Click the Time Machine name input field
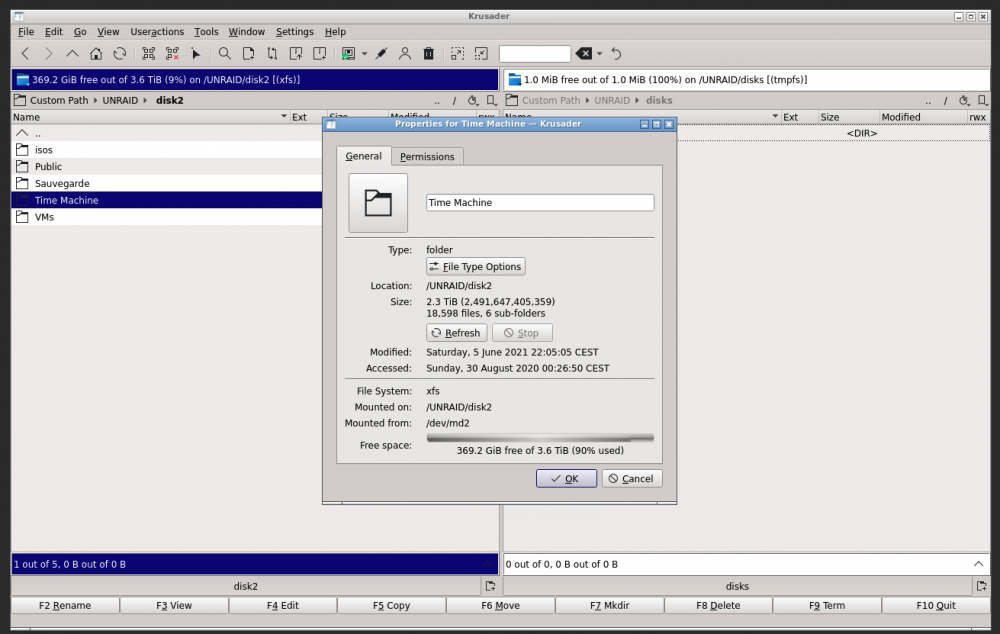Screen dimensions: 1000x634 tap(540, 203)
